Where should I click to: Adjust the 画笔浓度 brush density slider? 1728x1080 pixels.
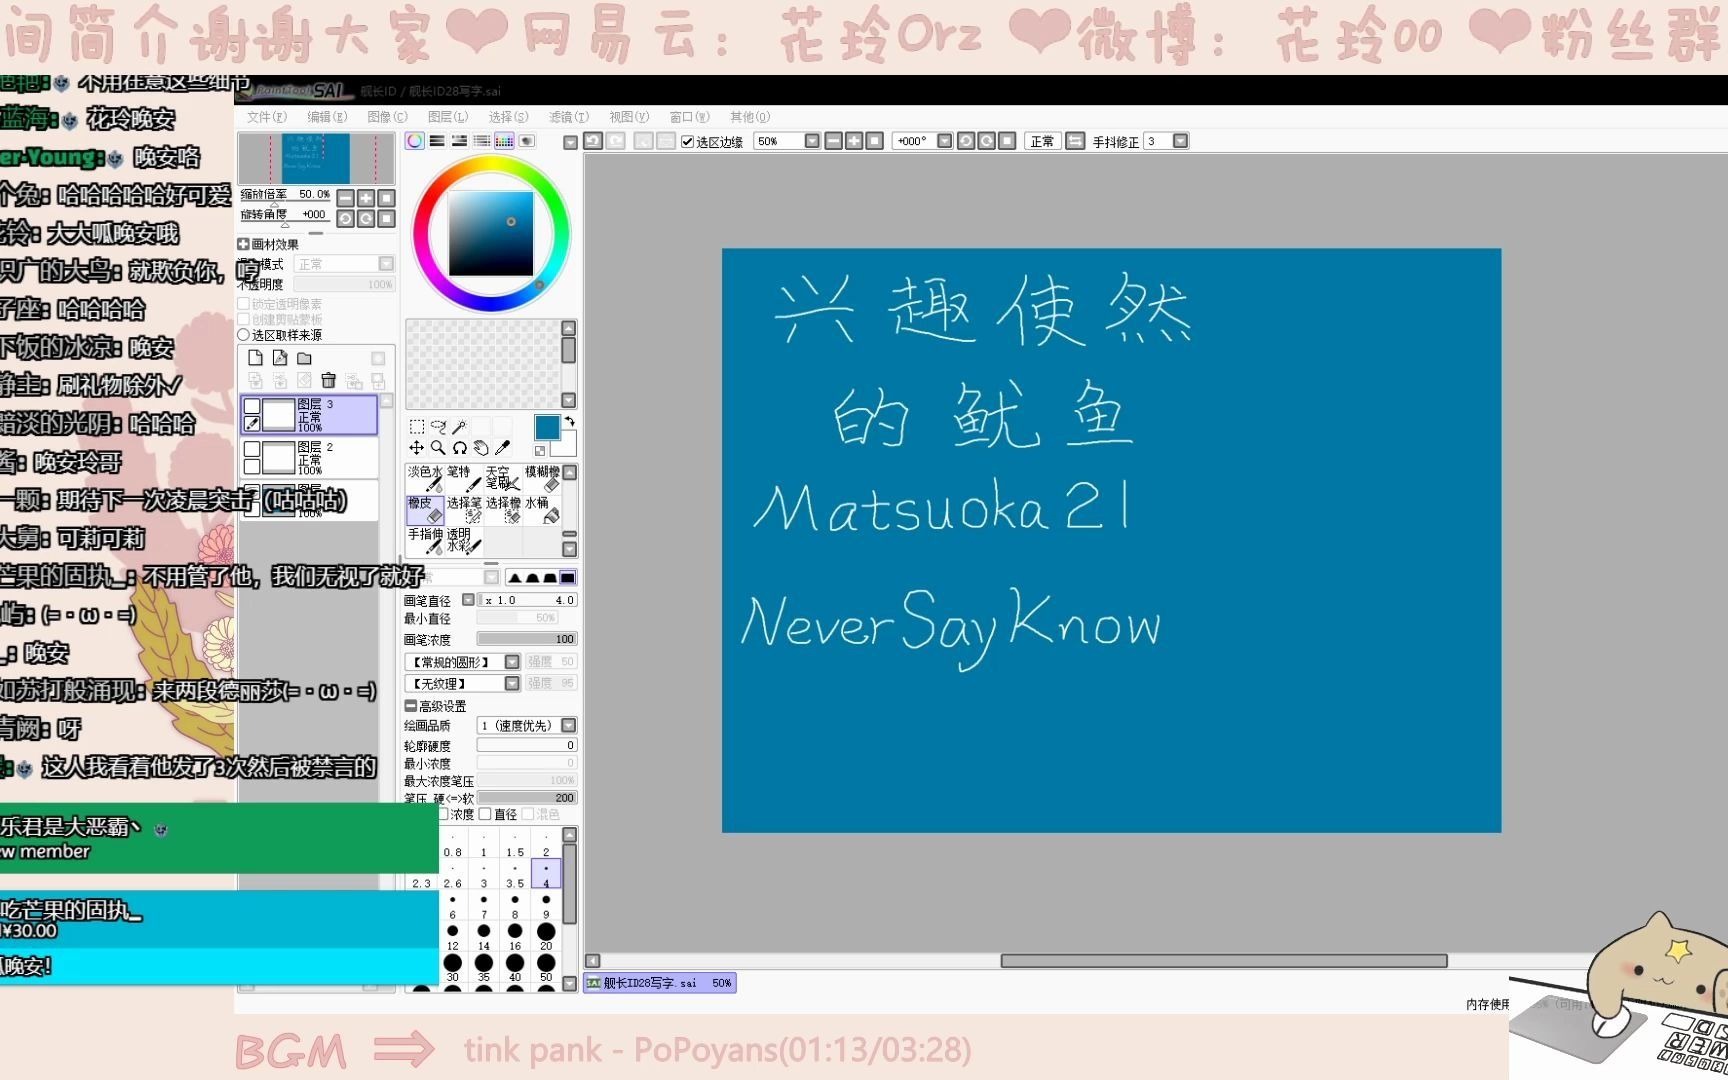click(527, 639)
